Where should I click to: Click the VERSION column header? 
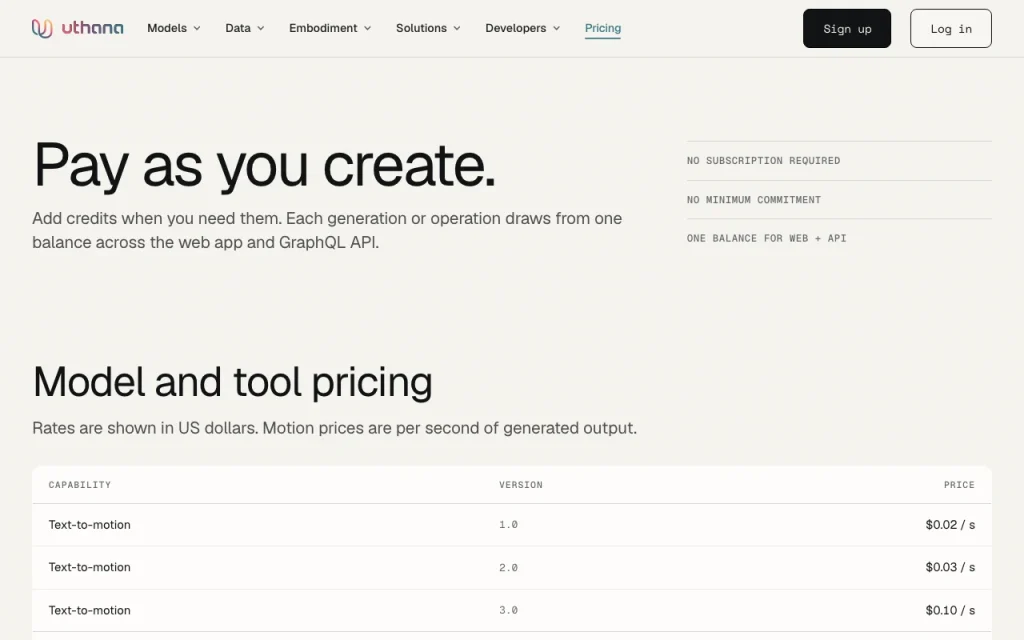click(521, 485)
